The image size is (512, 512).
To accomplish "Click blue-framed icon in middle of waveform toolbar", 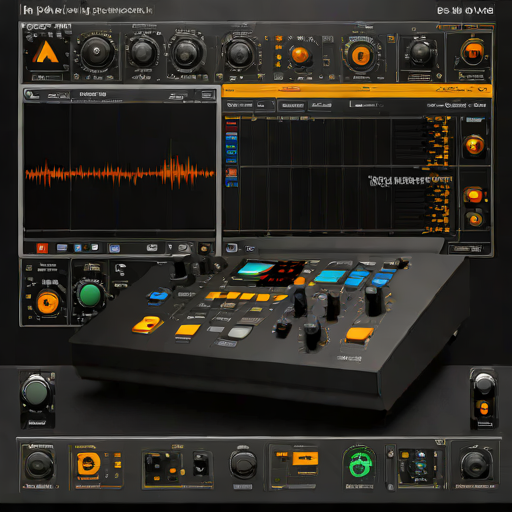I will pos(114,248).
